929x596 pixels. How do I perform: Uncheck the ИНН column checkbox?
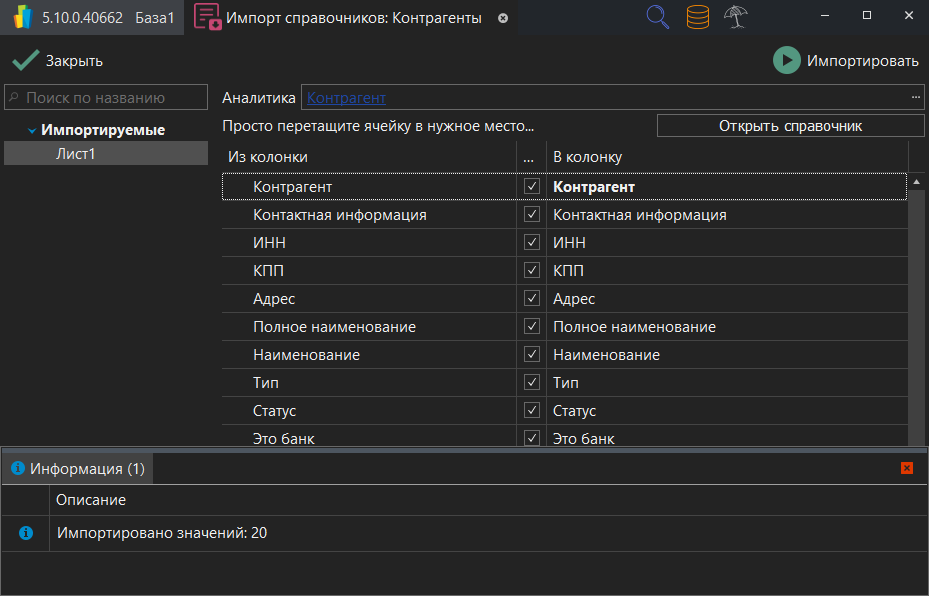click(532, 243)
